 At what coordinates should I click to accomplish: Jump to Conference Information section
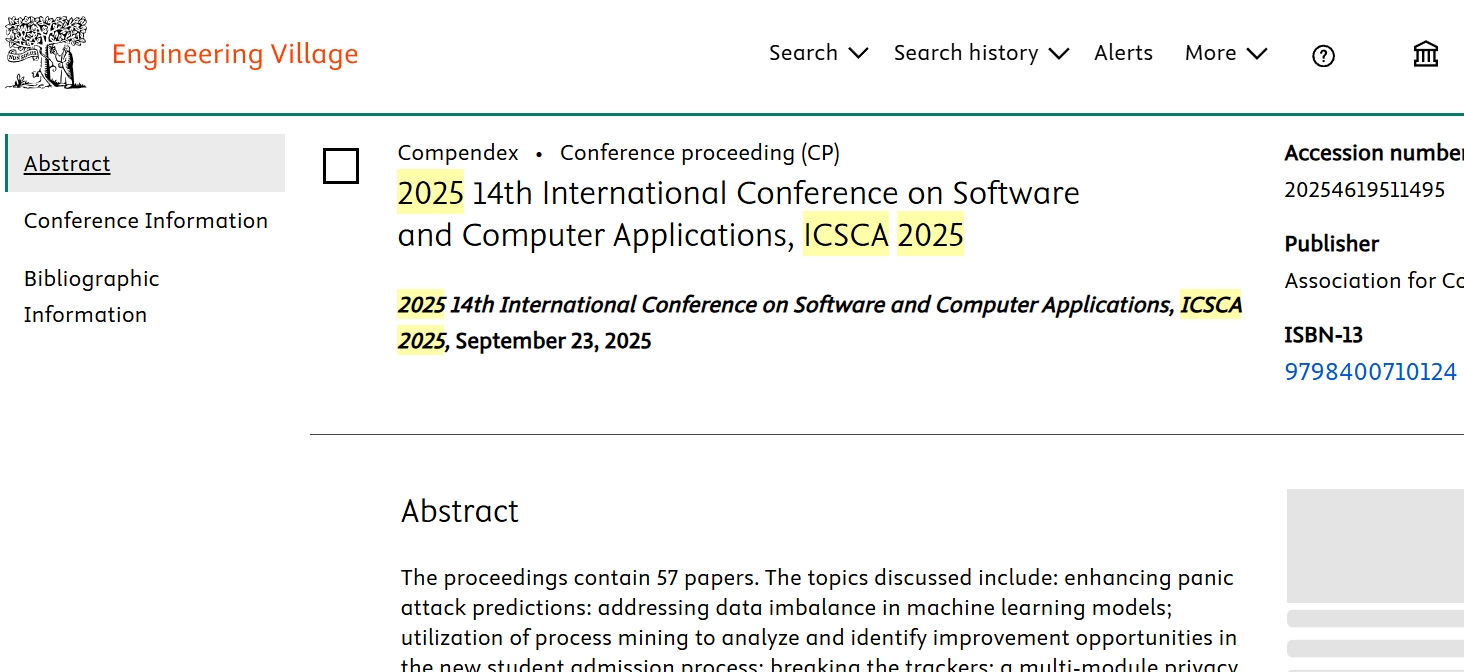146,220
